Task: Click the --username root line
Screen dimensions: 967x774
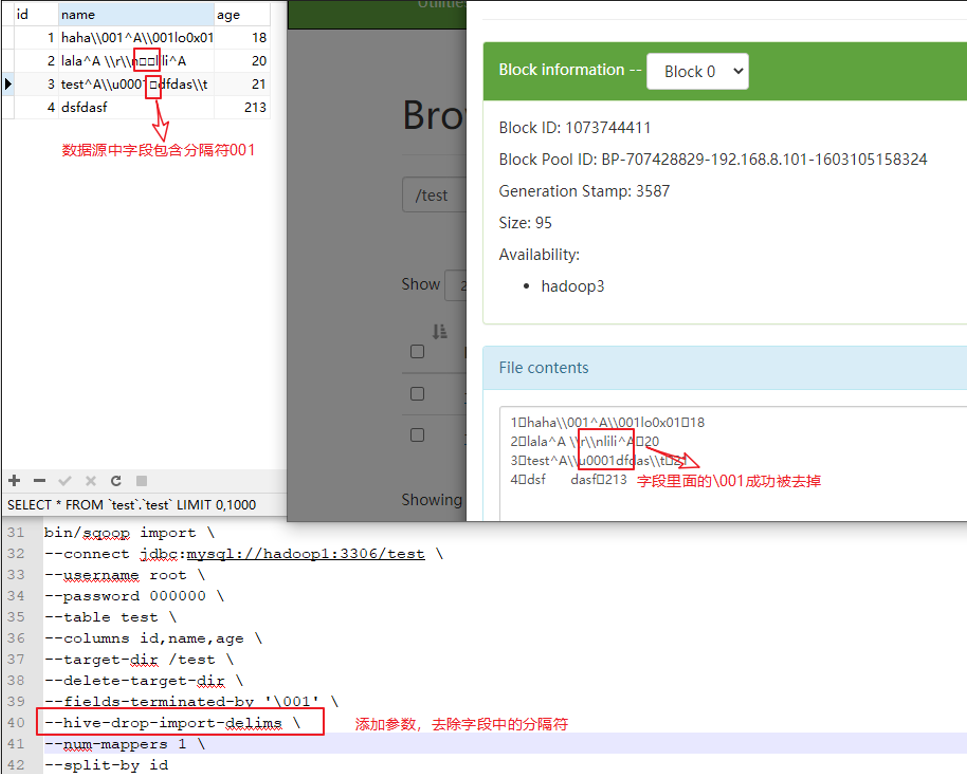Action: point(124,575)
